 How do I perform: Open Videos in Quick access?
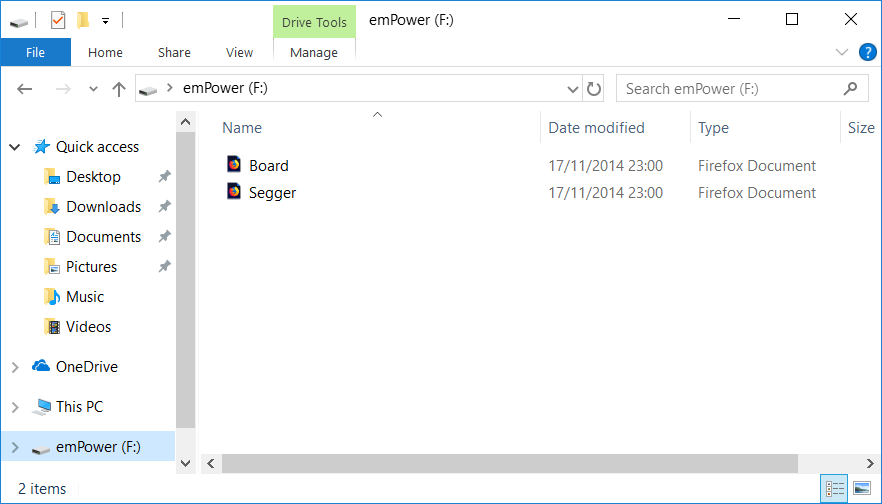tap(88, 326)
